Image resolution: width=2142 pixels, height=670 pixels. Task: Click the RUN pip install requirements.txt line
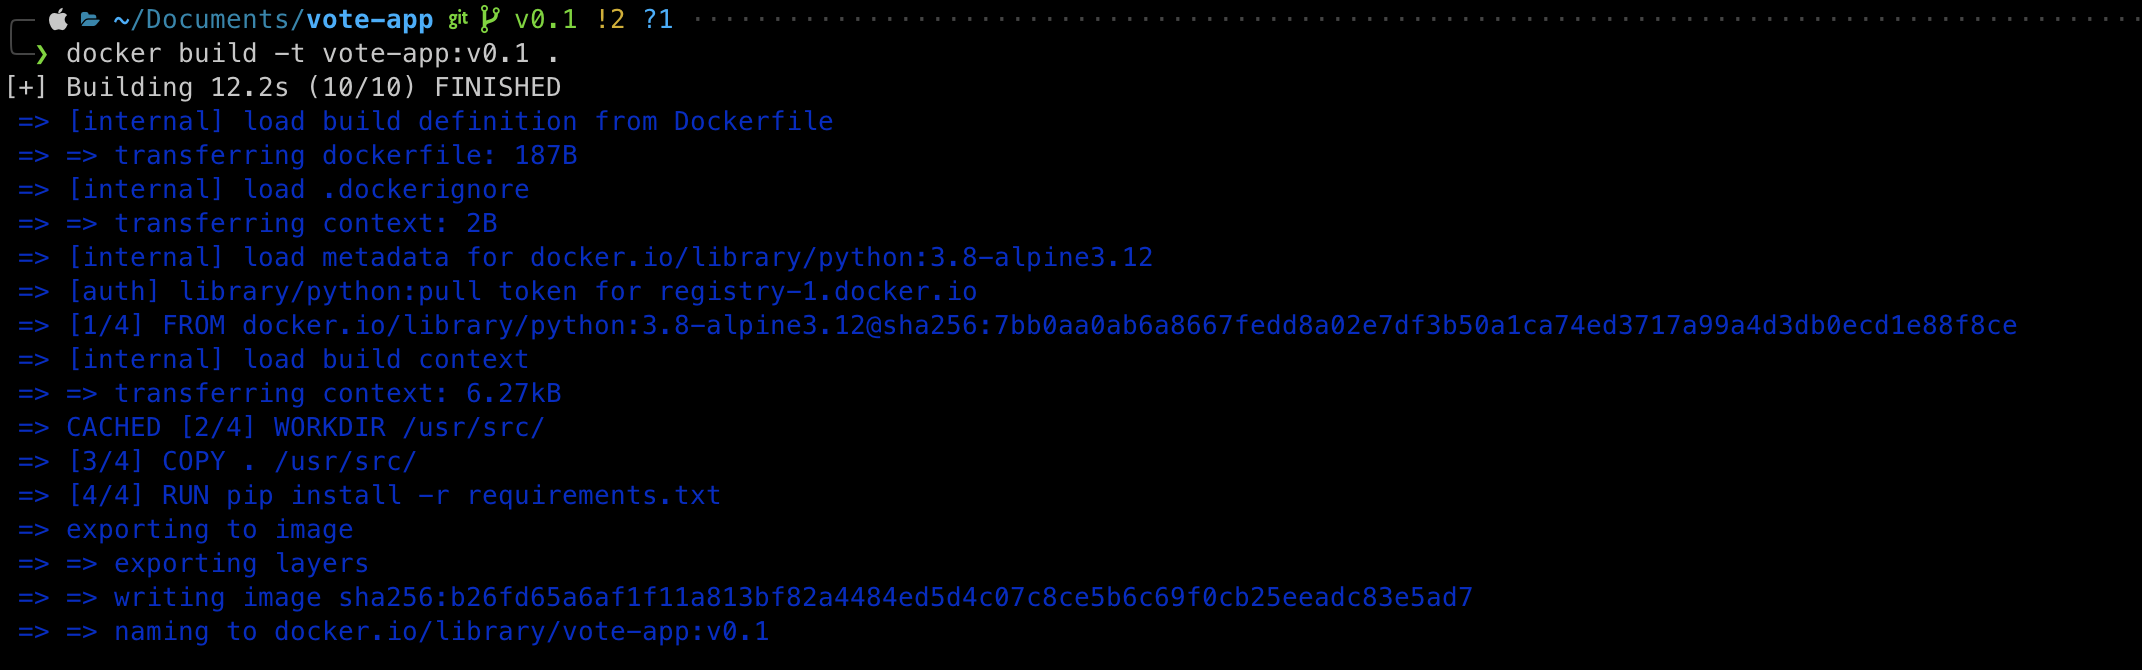click(370, 495)
